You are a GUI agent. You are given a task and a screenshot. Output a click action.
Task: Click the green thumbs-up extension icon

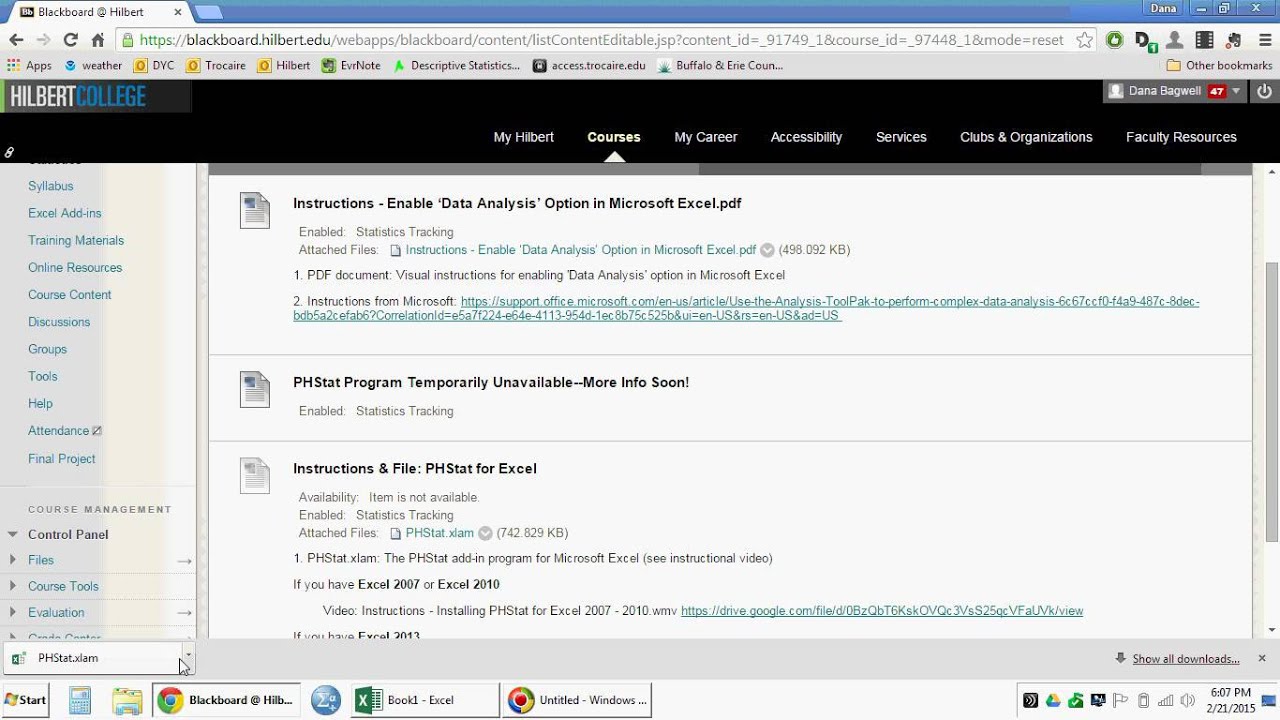coord(1114,40)
